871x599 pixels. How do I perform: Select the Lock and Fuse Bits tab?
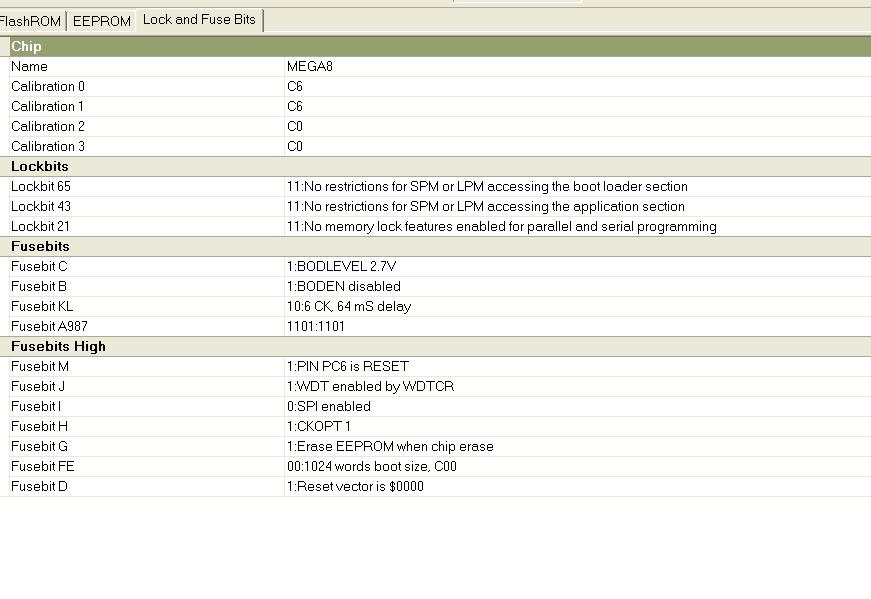[x=199, y=20]
